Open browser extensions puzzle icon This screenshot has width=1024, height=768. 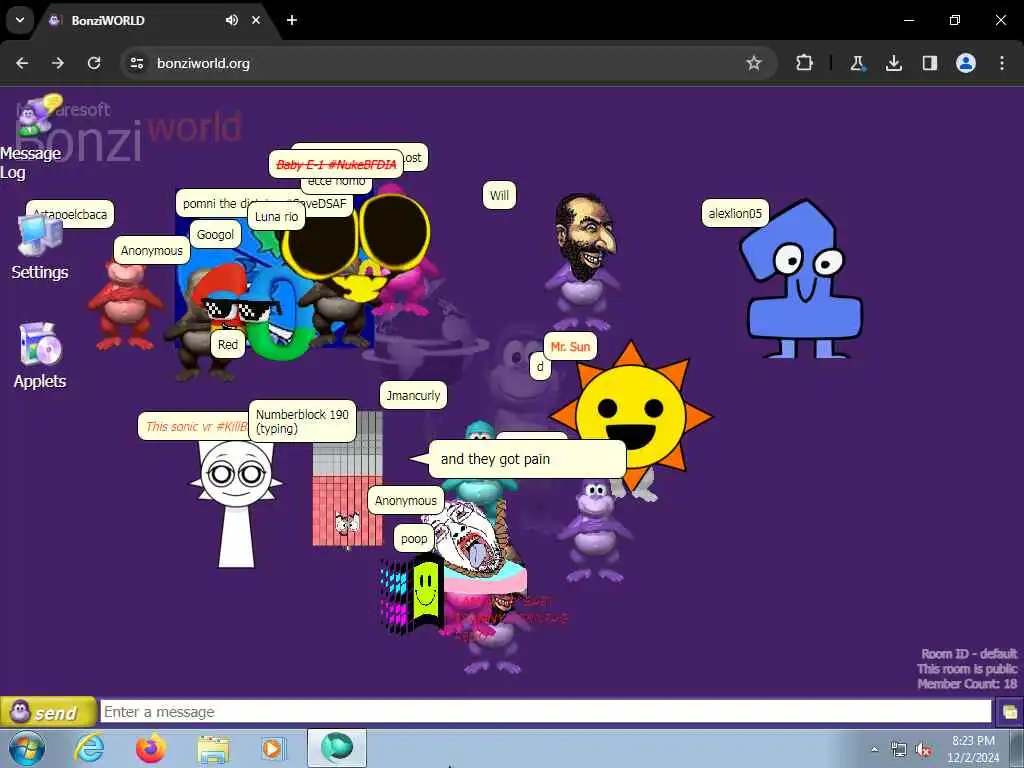point(805,63)
